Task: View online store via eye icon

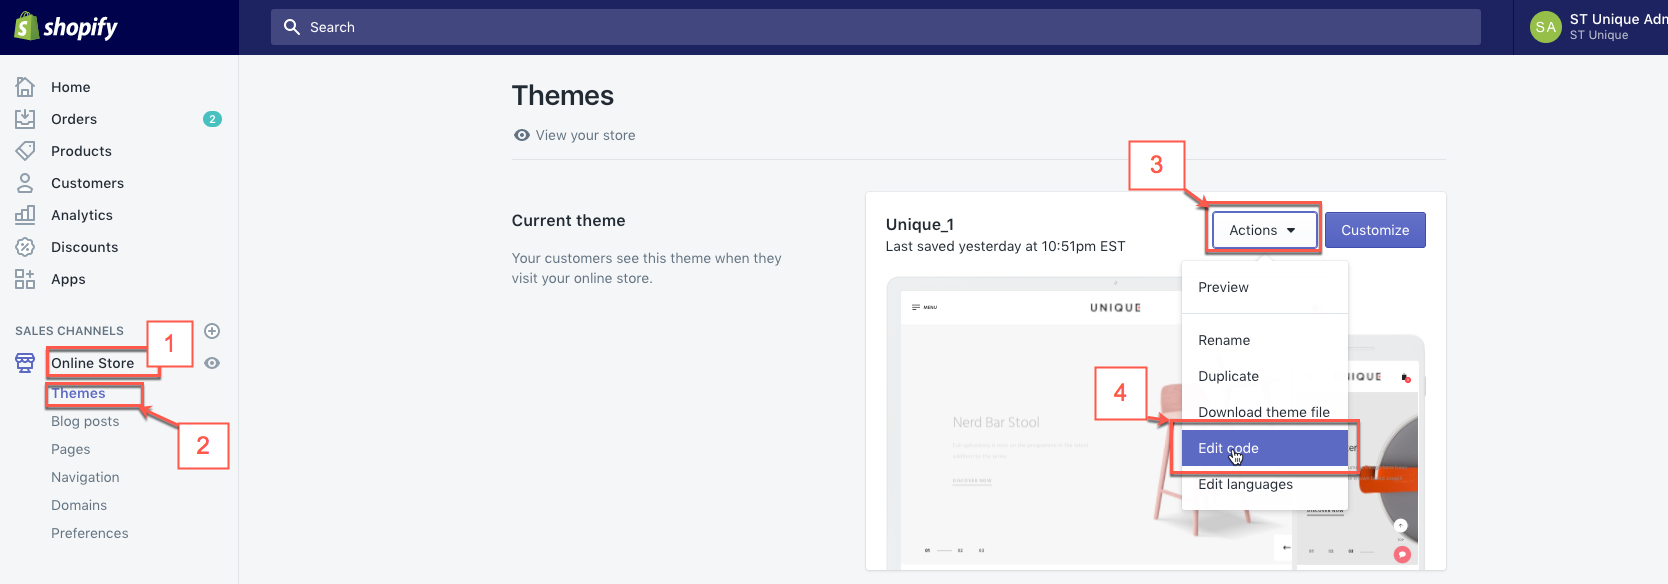Action: 212,363
